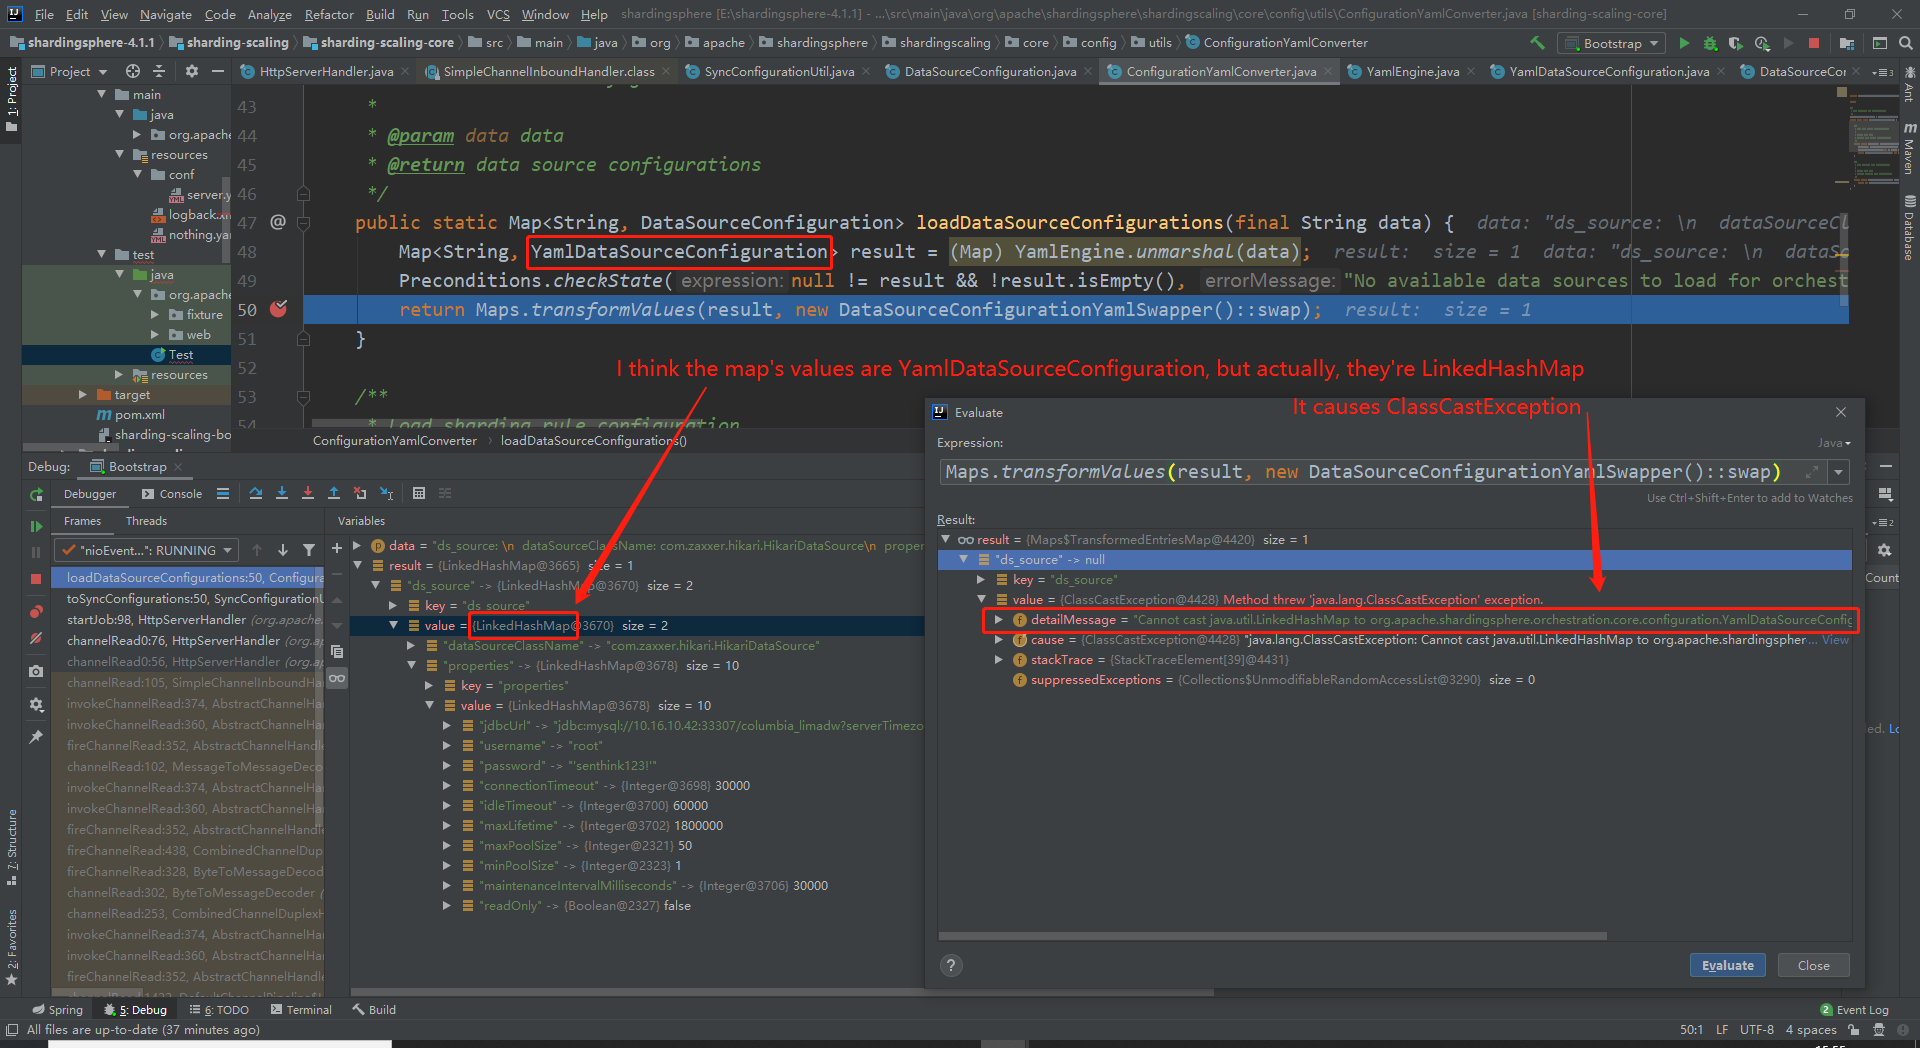Open thread selector "nioEvent...": RUNNING dropdown
Viewport: 1920px width, 1048px height.
[147, 550]
